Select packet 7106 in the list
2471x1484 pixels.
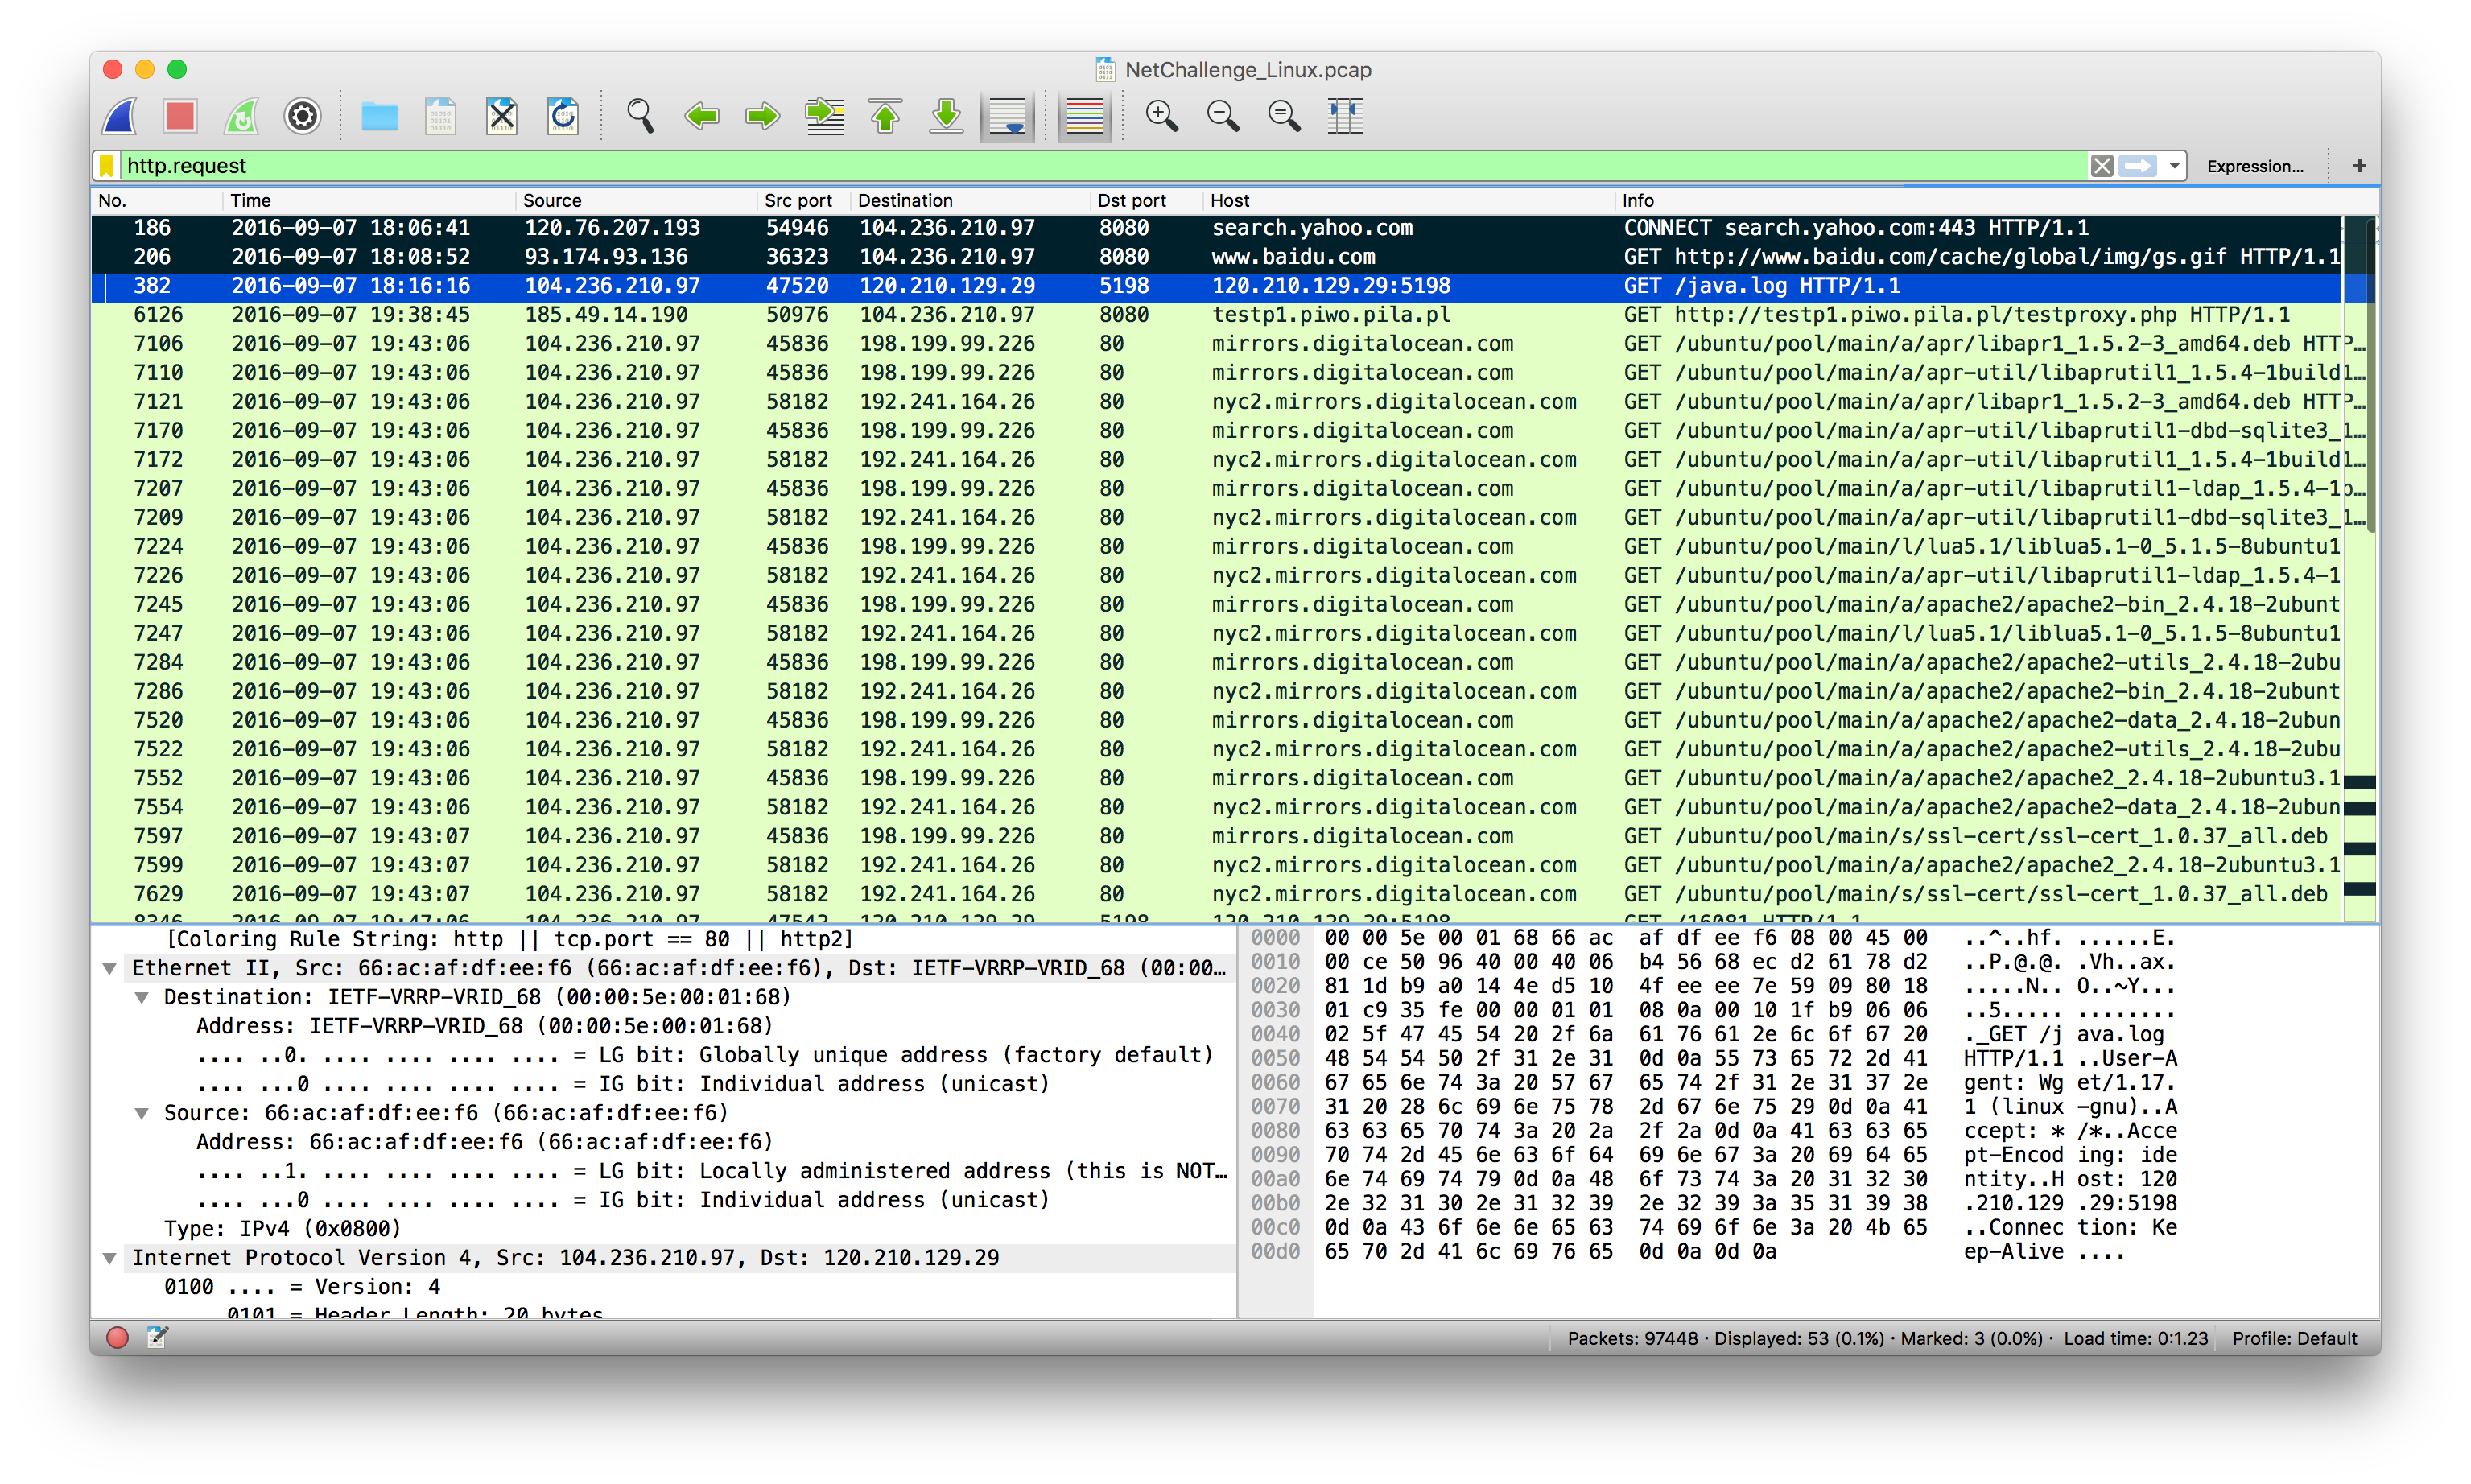click(1216, 344)
